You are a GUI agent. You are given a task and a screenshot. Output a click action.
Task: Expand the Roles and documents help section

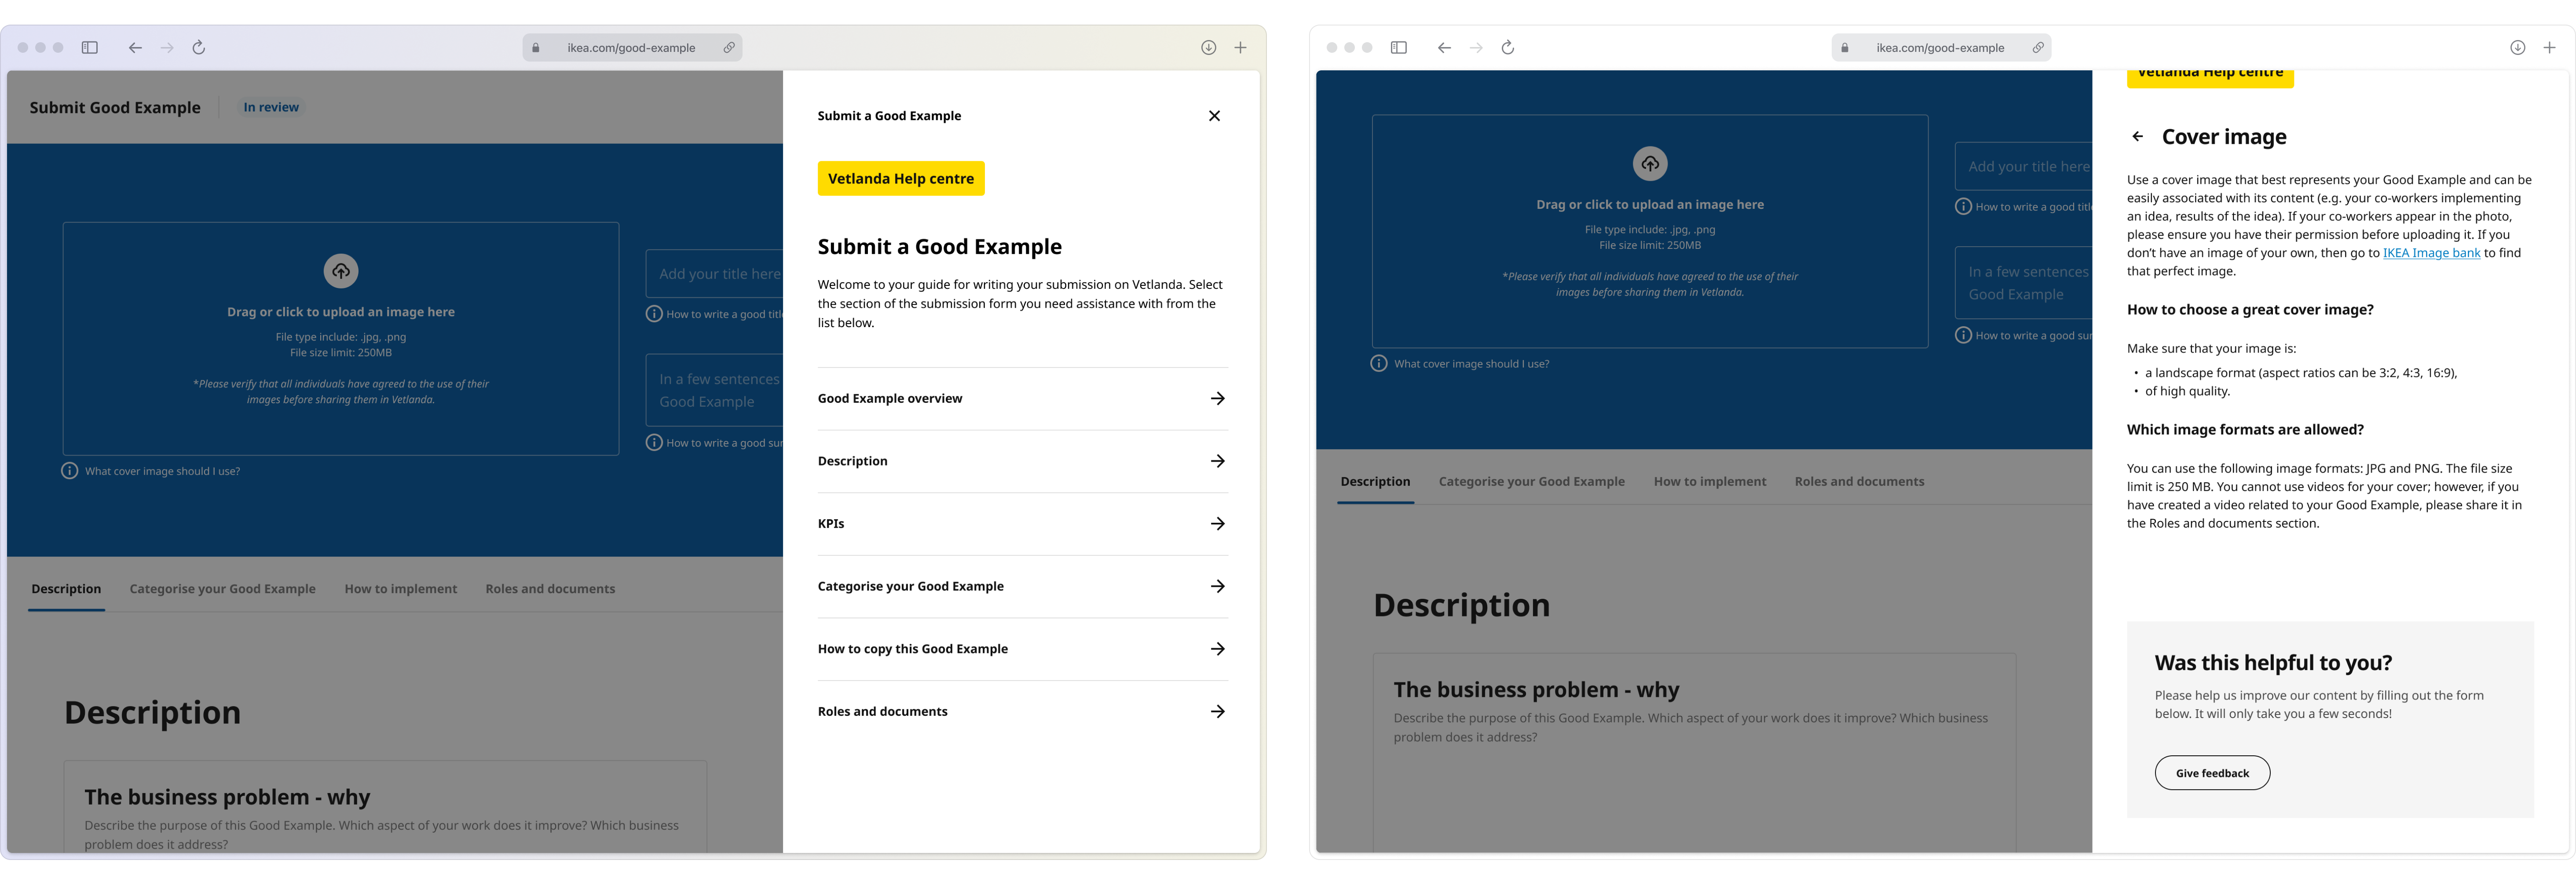point(1217,712)
